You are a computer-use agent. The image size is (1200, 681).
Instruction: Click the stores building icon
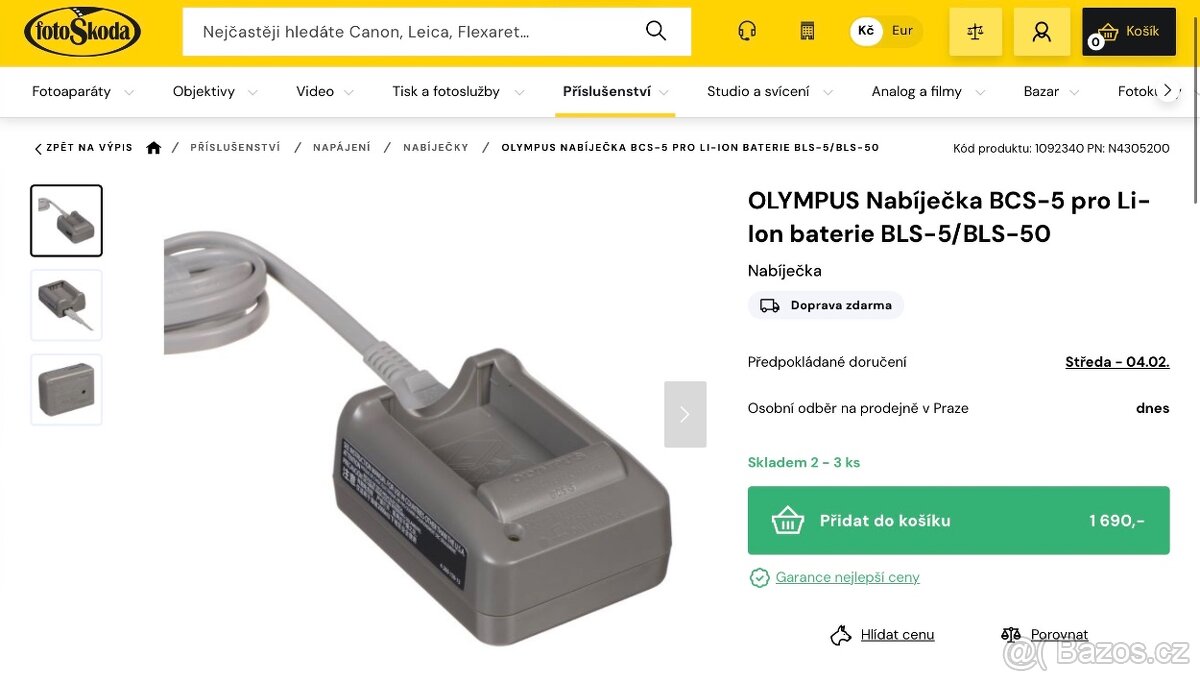807,31
